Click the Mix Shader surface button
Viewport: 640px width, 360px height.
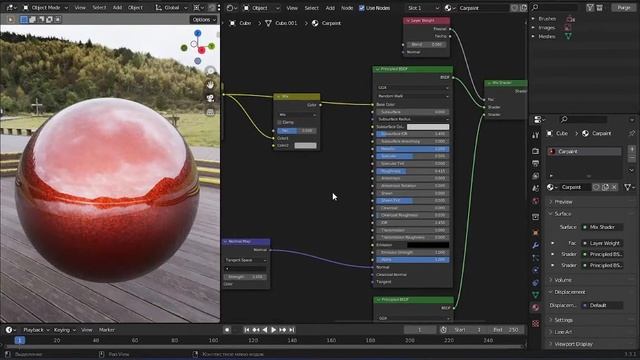coord(602,227)
